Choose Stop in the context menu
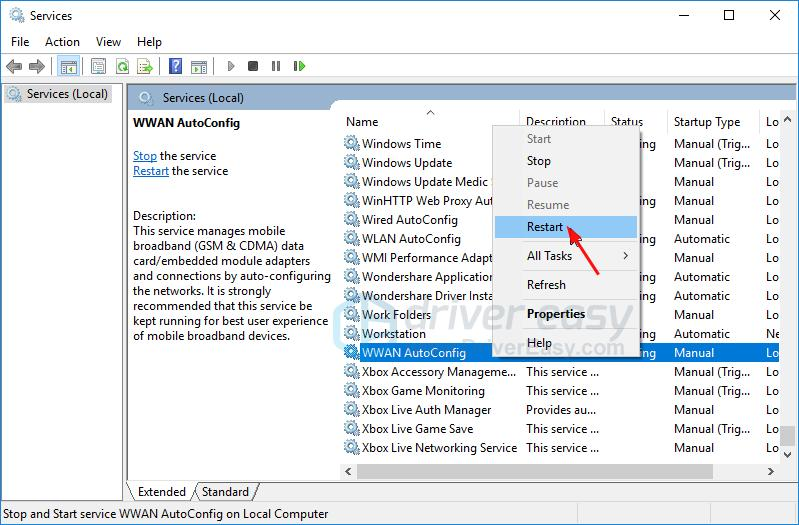 click(566, 161)
